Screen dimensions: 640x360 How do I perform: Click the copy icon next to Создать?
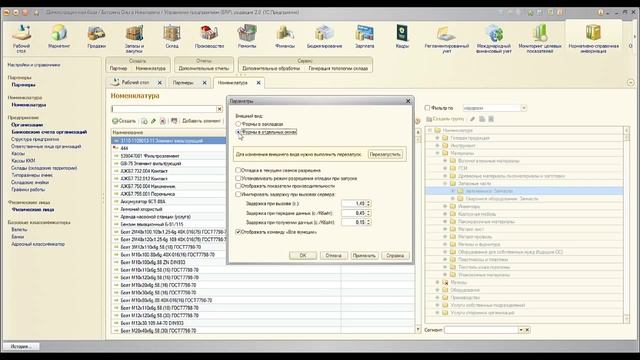(144, 121)
